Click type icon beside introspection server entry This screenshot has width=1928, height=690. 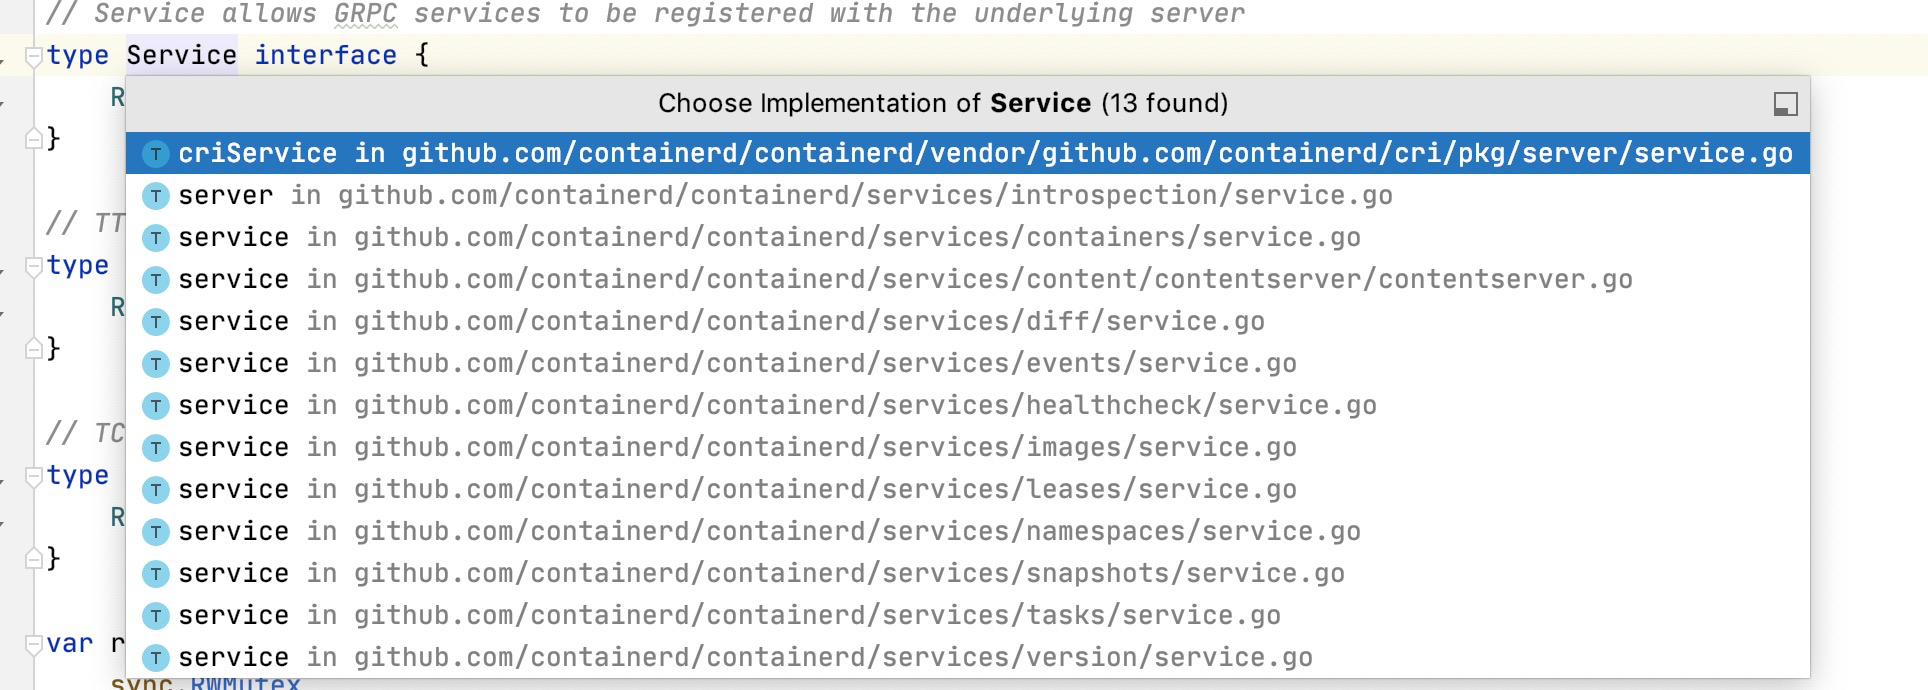(x=155, y=196)
